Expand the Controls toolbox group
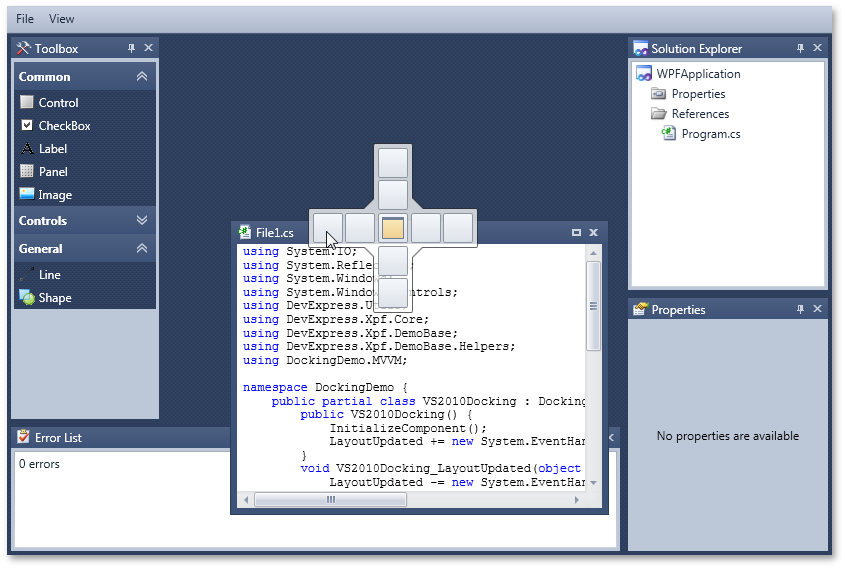 point(142,221)
